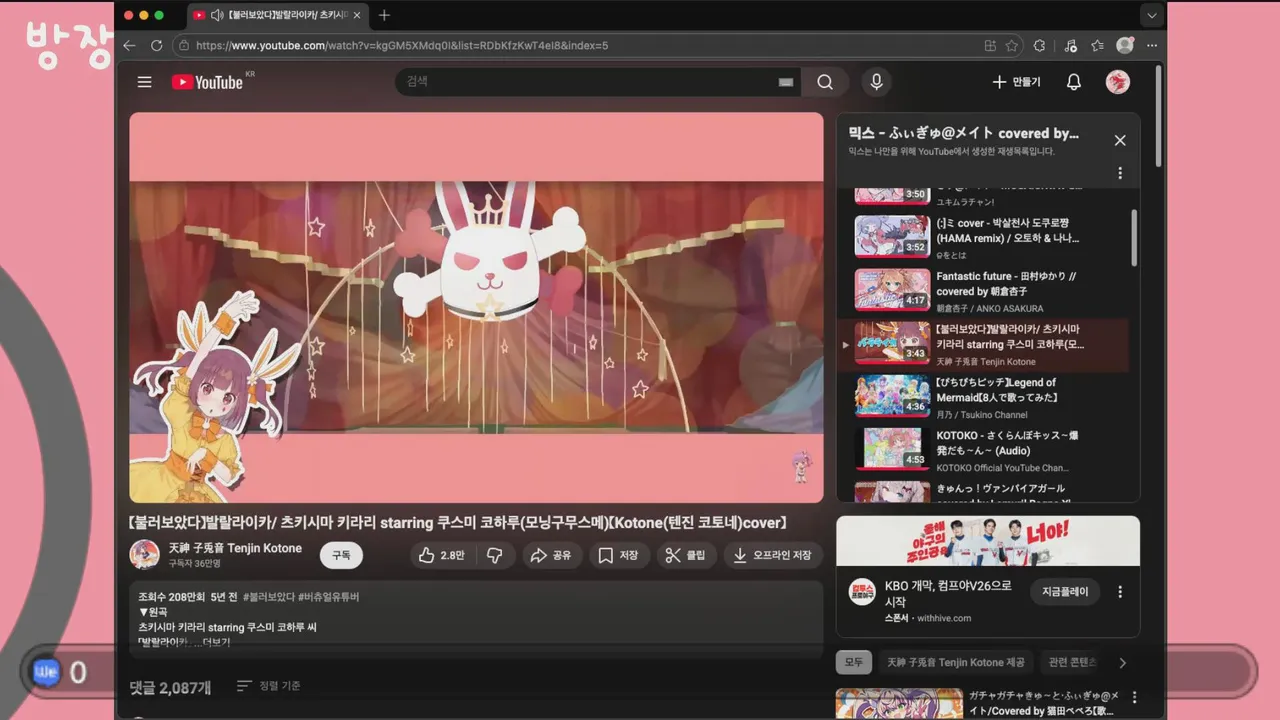This screenshot has width=1280, height=720.
Task: Select the 모두 filter chip
Action: [854, 662]
